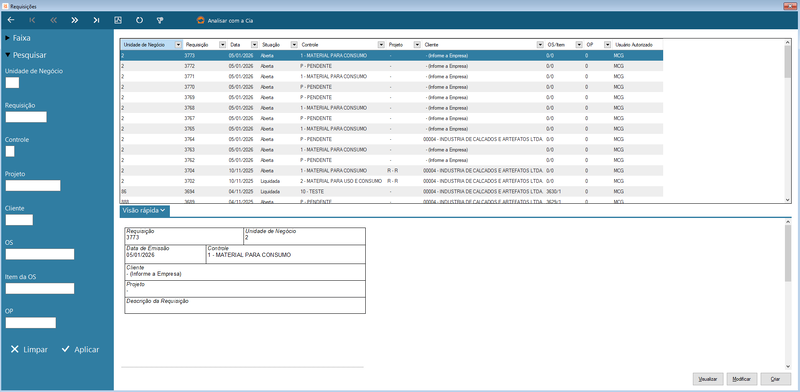The width and height of the screenshot is (800, 392).
Task: Click the Visualizar button
Action: tap(708, 379)
